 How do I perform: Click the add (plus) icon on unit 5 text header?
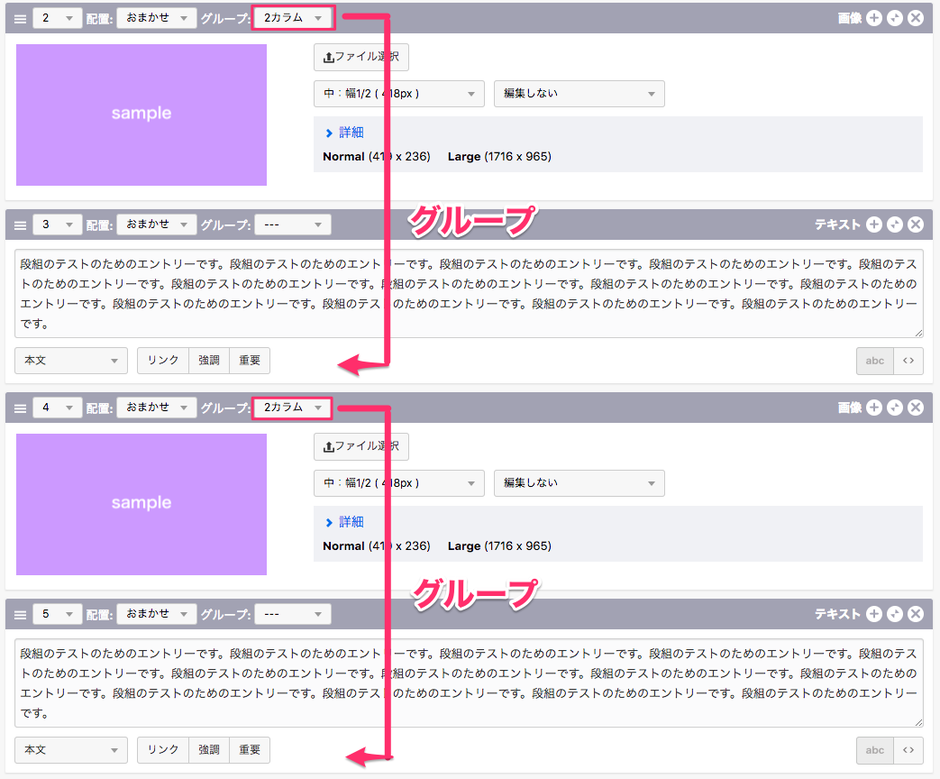(874, 614)
